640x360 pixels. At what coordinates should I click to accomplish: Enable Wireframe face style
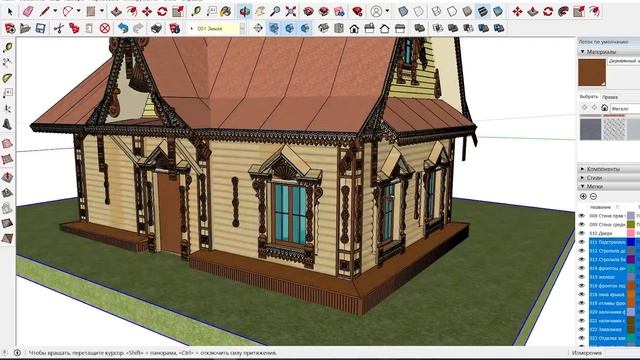pyautogui.click(x=436, y=11)
